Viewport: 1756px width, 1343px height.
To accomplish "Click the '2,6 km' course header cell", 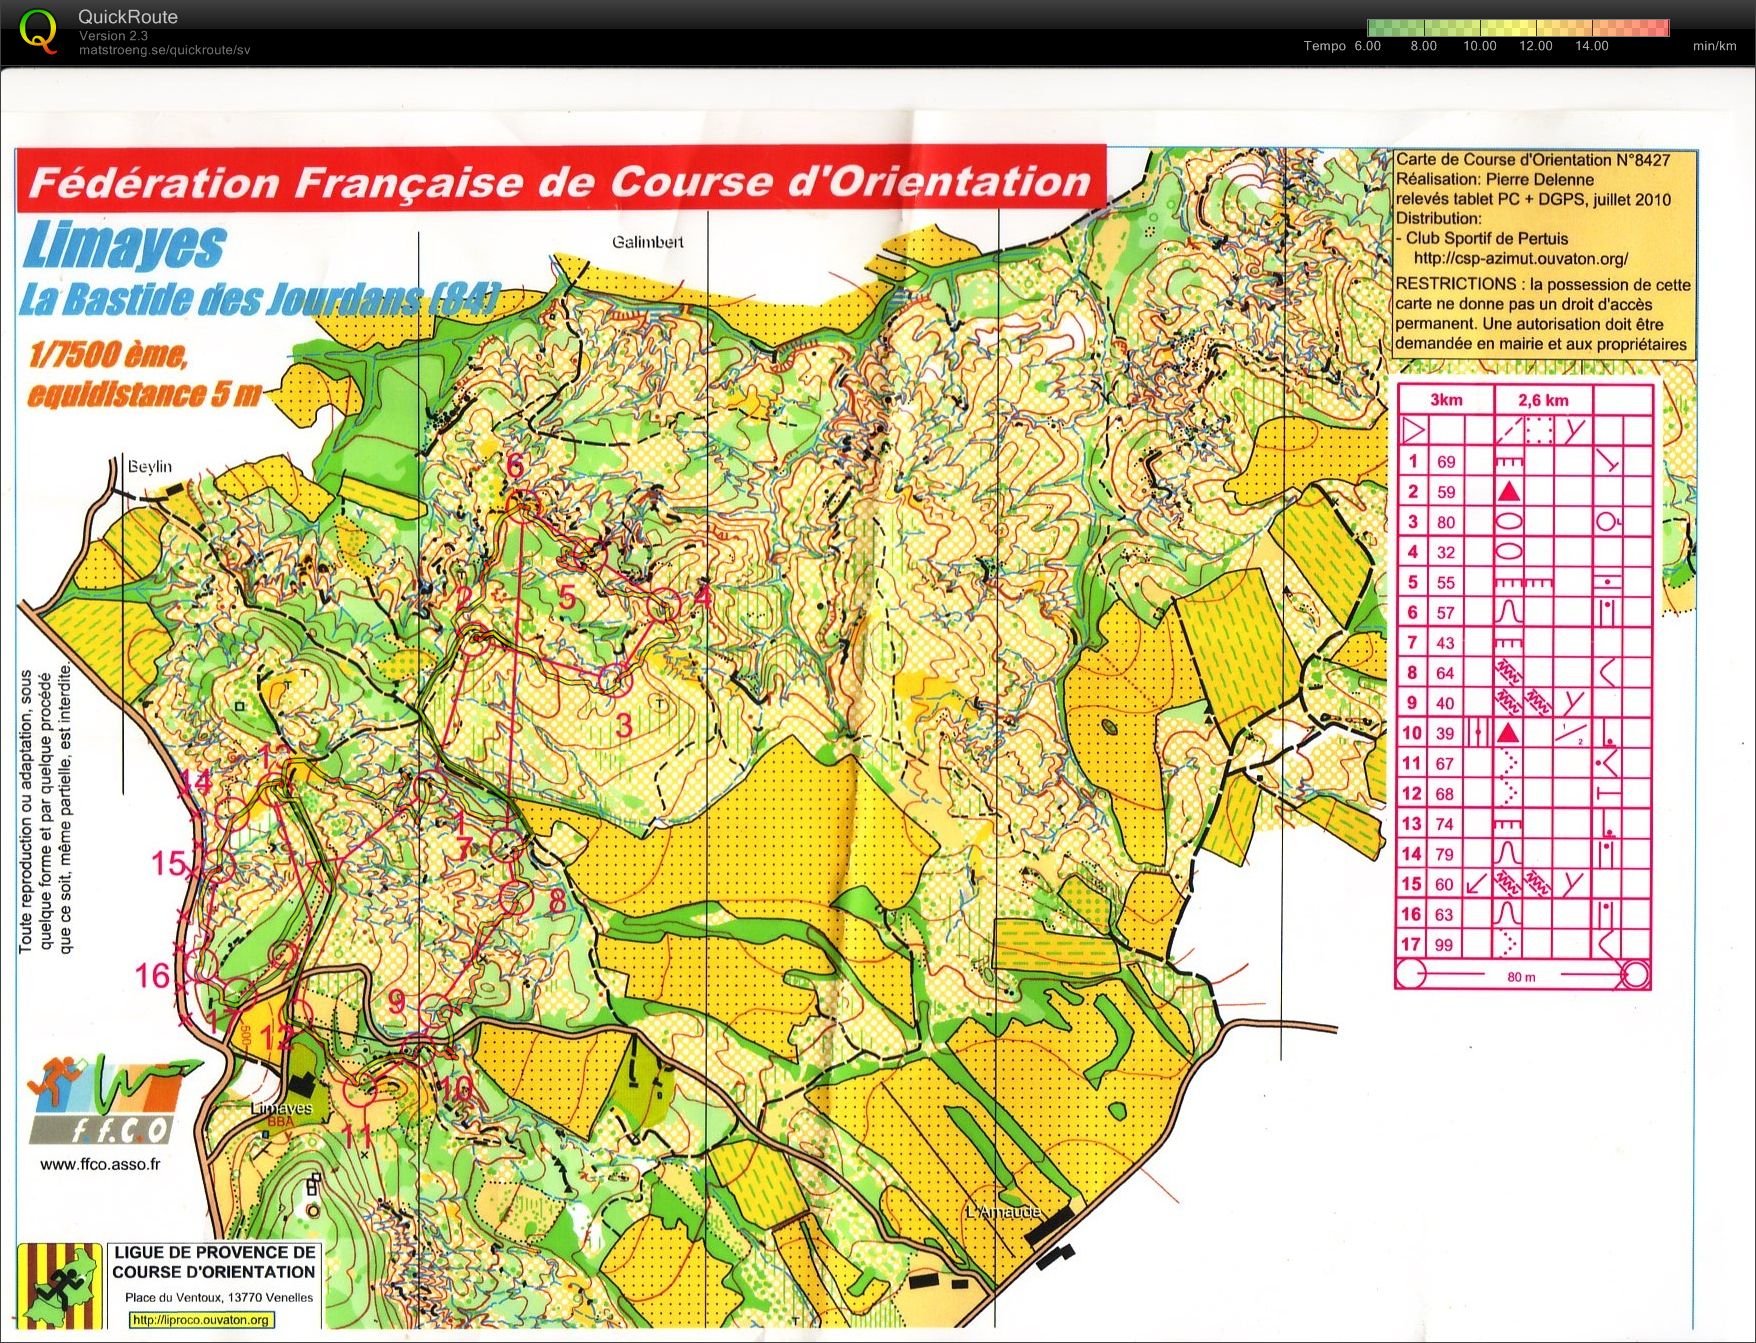I will 1543,400.
